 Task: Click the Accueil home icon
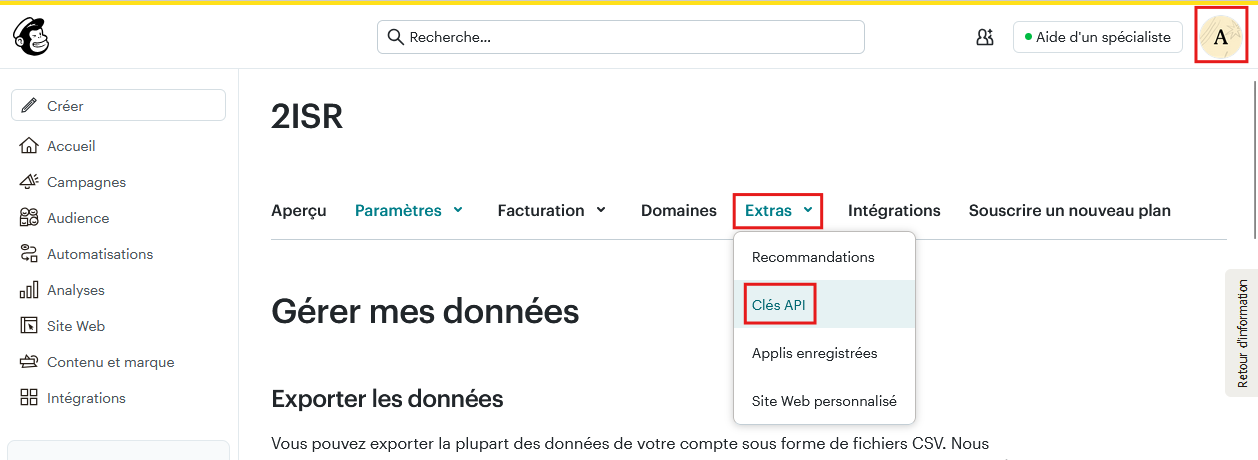coord(29,146)
